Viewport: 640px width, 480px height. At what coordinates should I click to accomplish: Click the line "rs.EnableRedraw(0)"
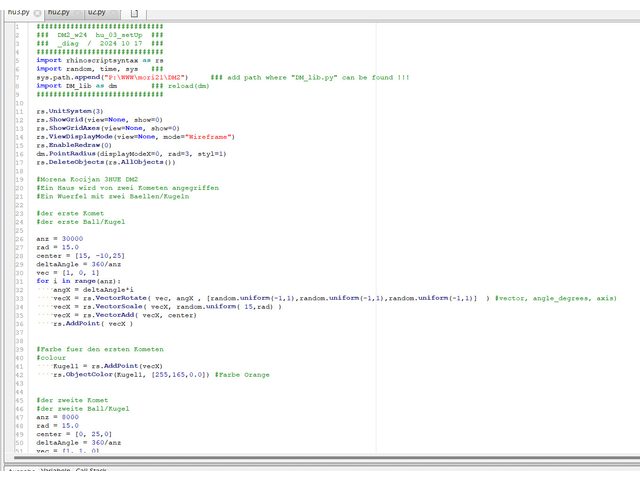point(74,145)
